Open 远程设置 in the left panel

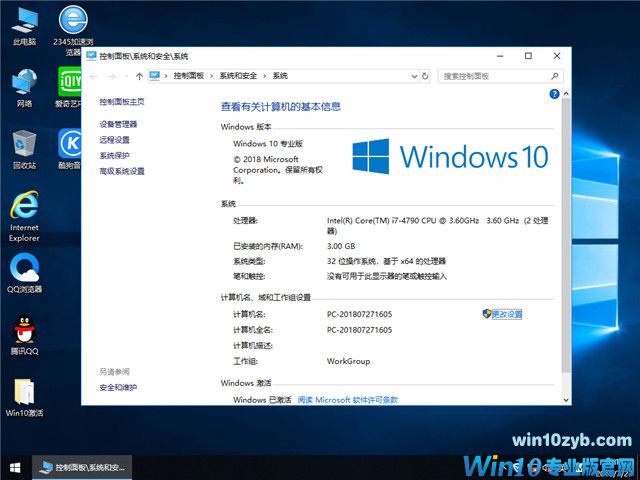114,140
